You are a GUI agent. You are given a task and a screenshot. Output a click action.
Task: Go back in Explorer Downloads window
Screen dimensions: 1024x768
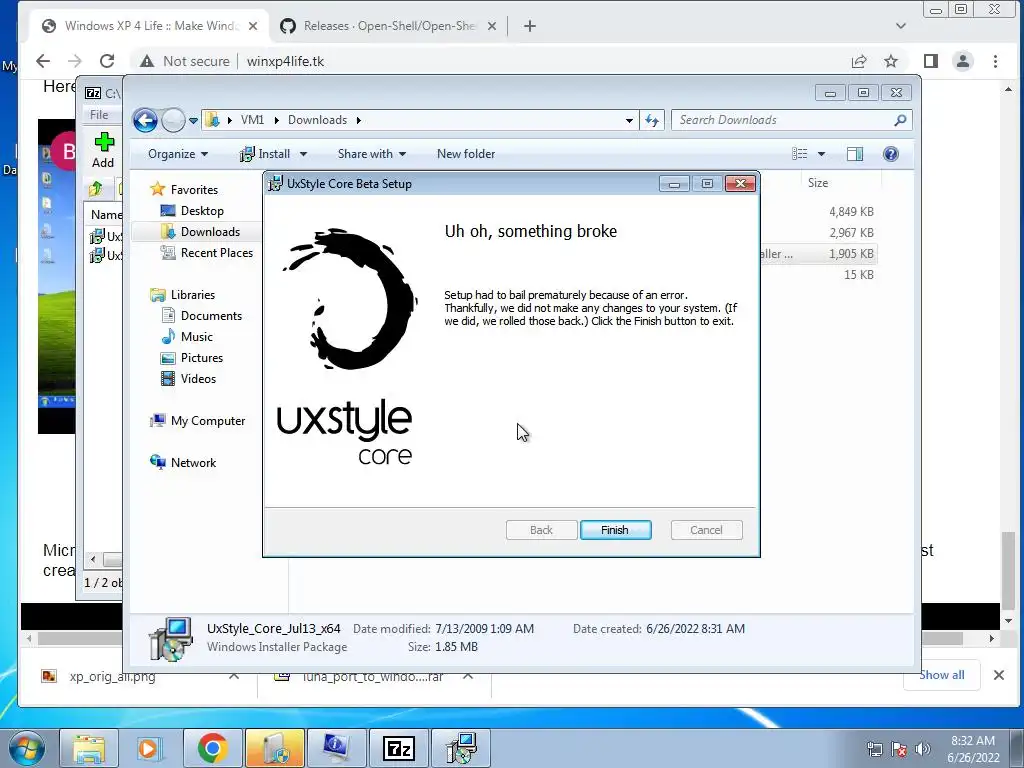145,120
